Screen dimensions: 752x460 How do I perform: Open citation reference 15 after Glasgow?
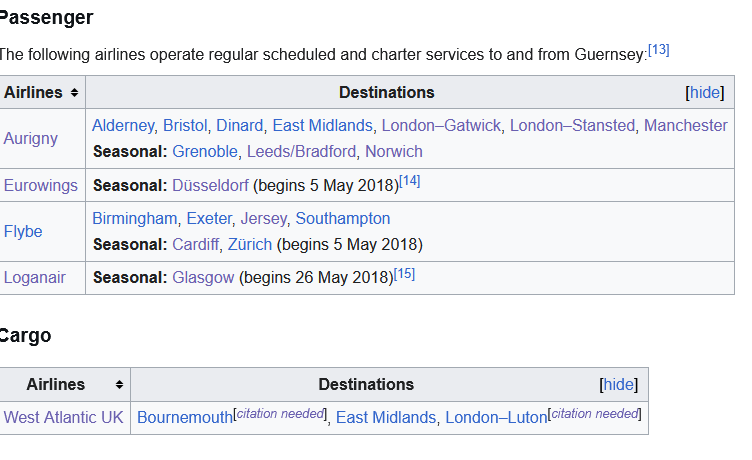[404, 273]
